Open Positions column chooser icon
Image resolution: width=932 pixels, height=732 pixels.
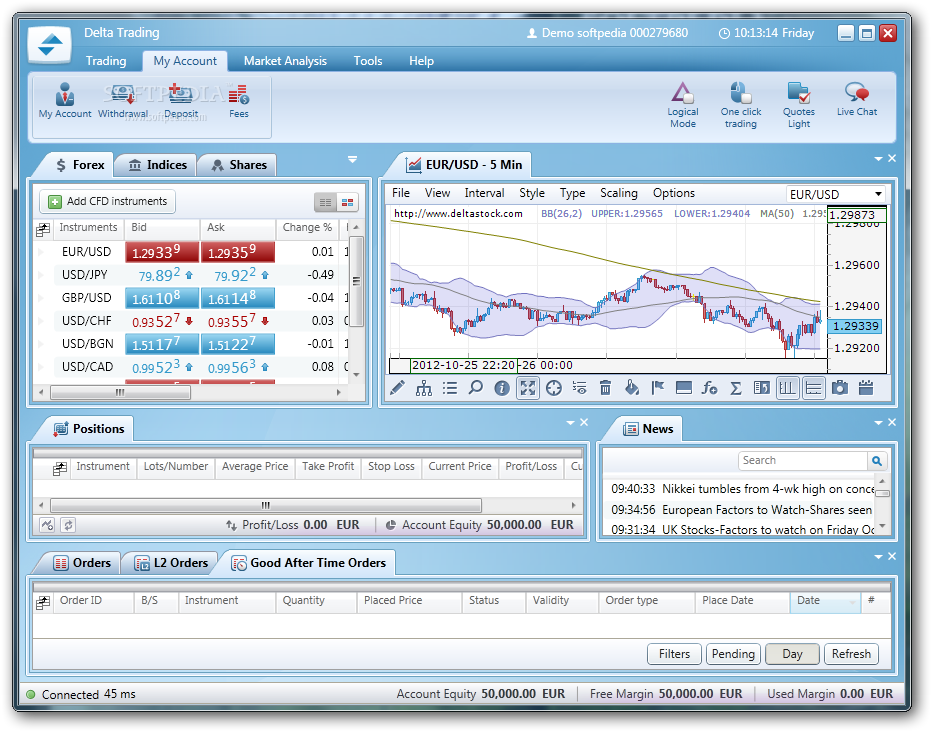[x=59, y=468]
